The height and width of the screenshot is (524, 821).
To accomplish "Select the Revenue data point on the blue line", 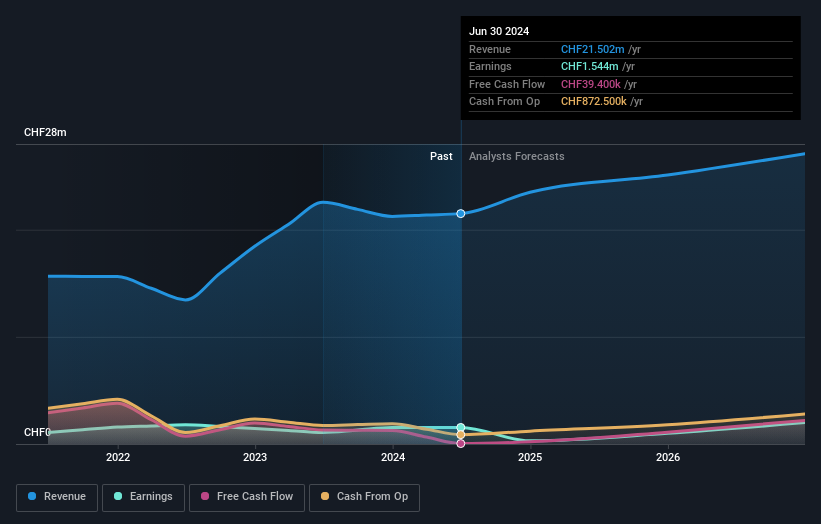I will pos(461,214).
